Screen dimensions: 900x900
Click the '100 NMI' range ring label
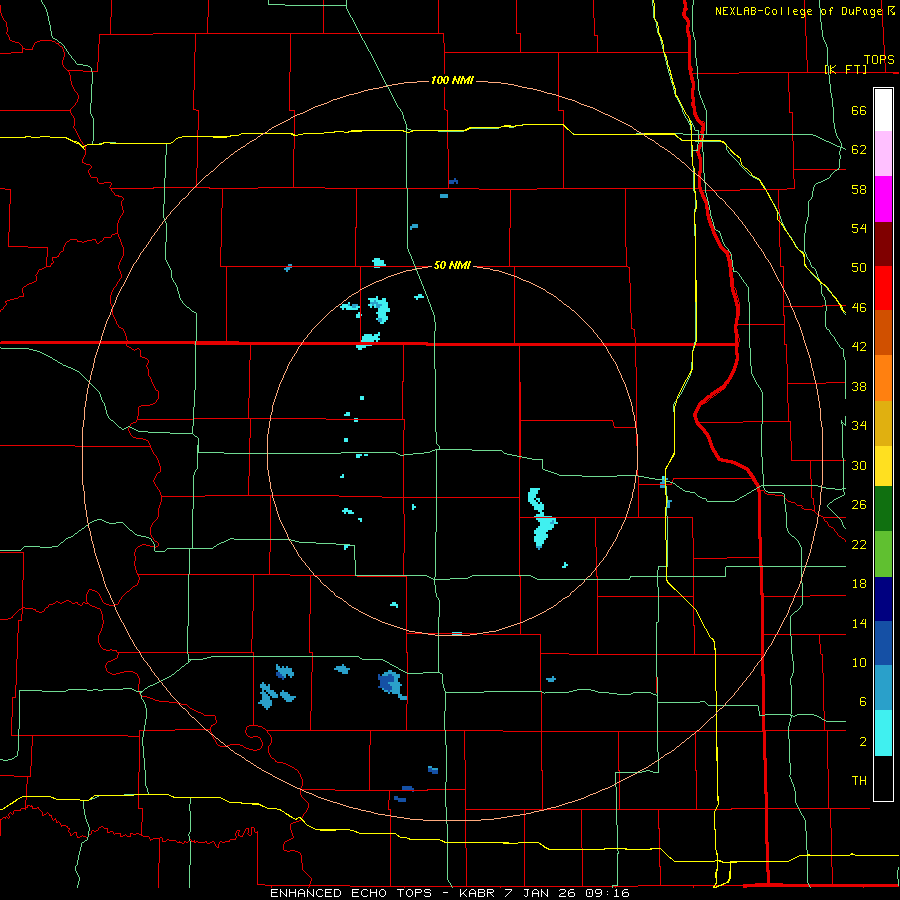452,80
